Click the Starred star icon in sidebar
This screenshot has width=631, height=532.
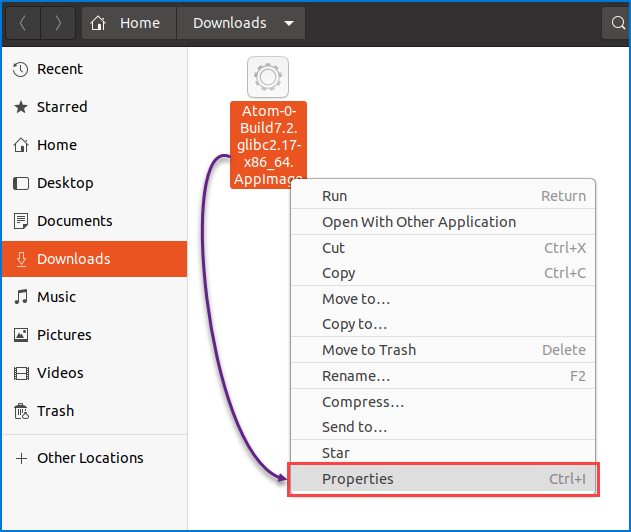tap(21, 107)
